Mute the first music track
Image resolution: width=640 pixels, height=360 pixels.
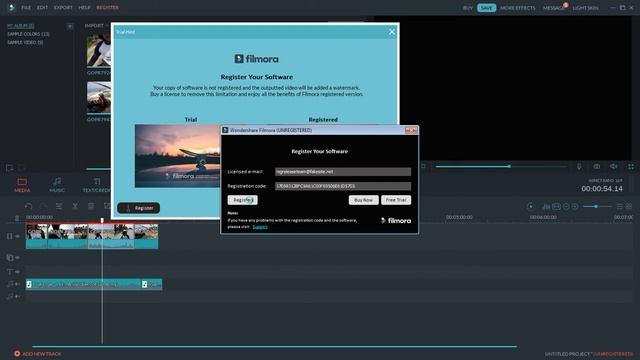coord(18,284)
